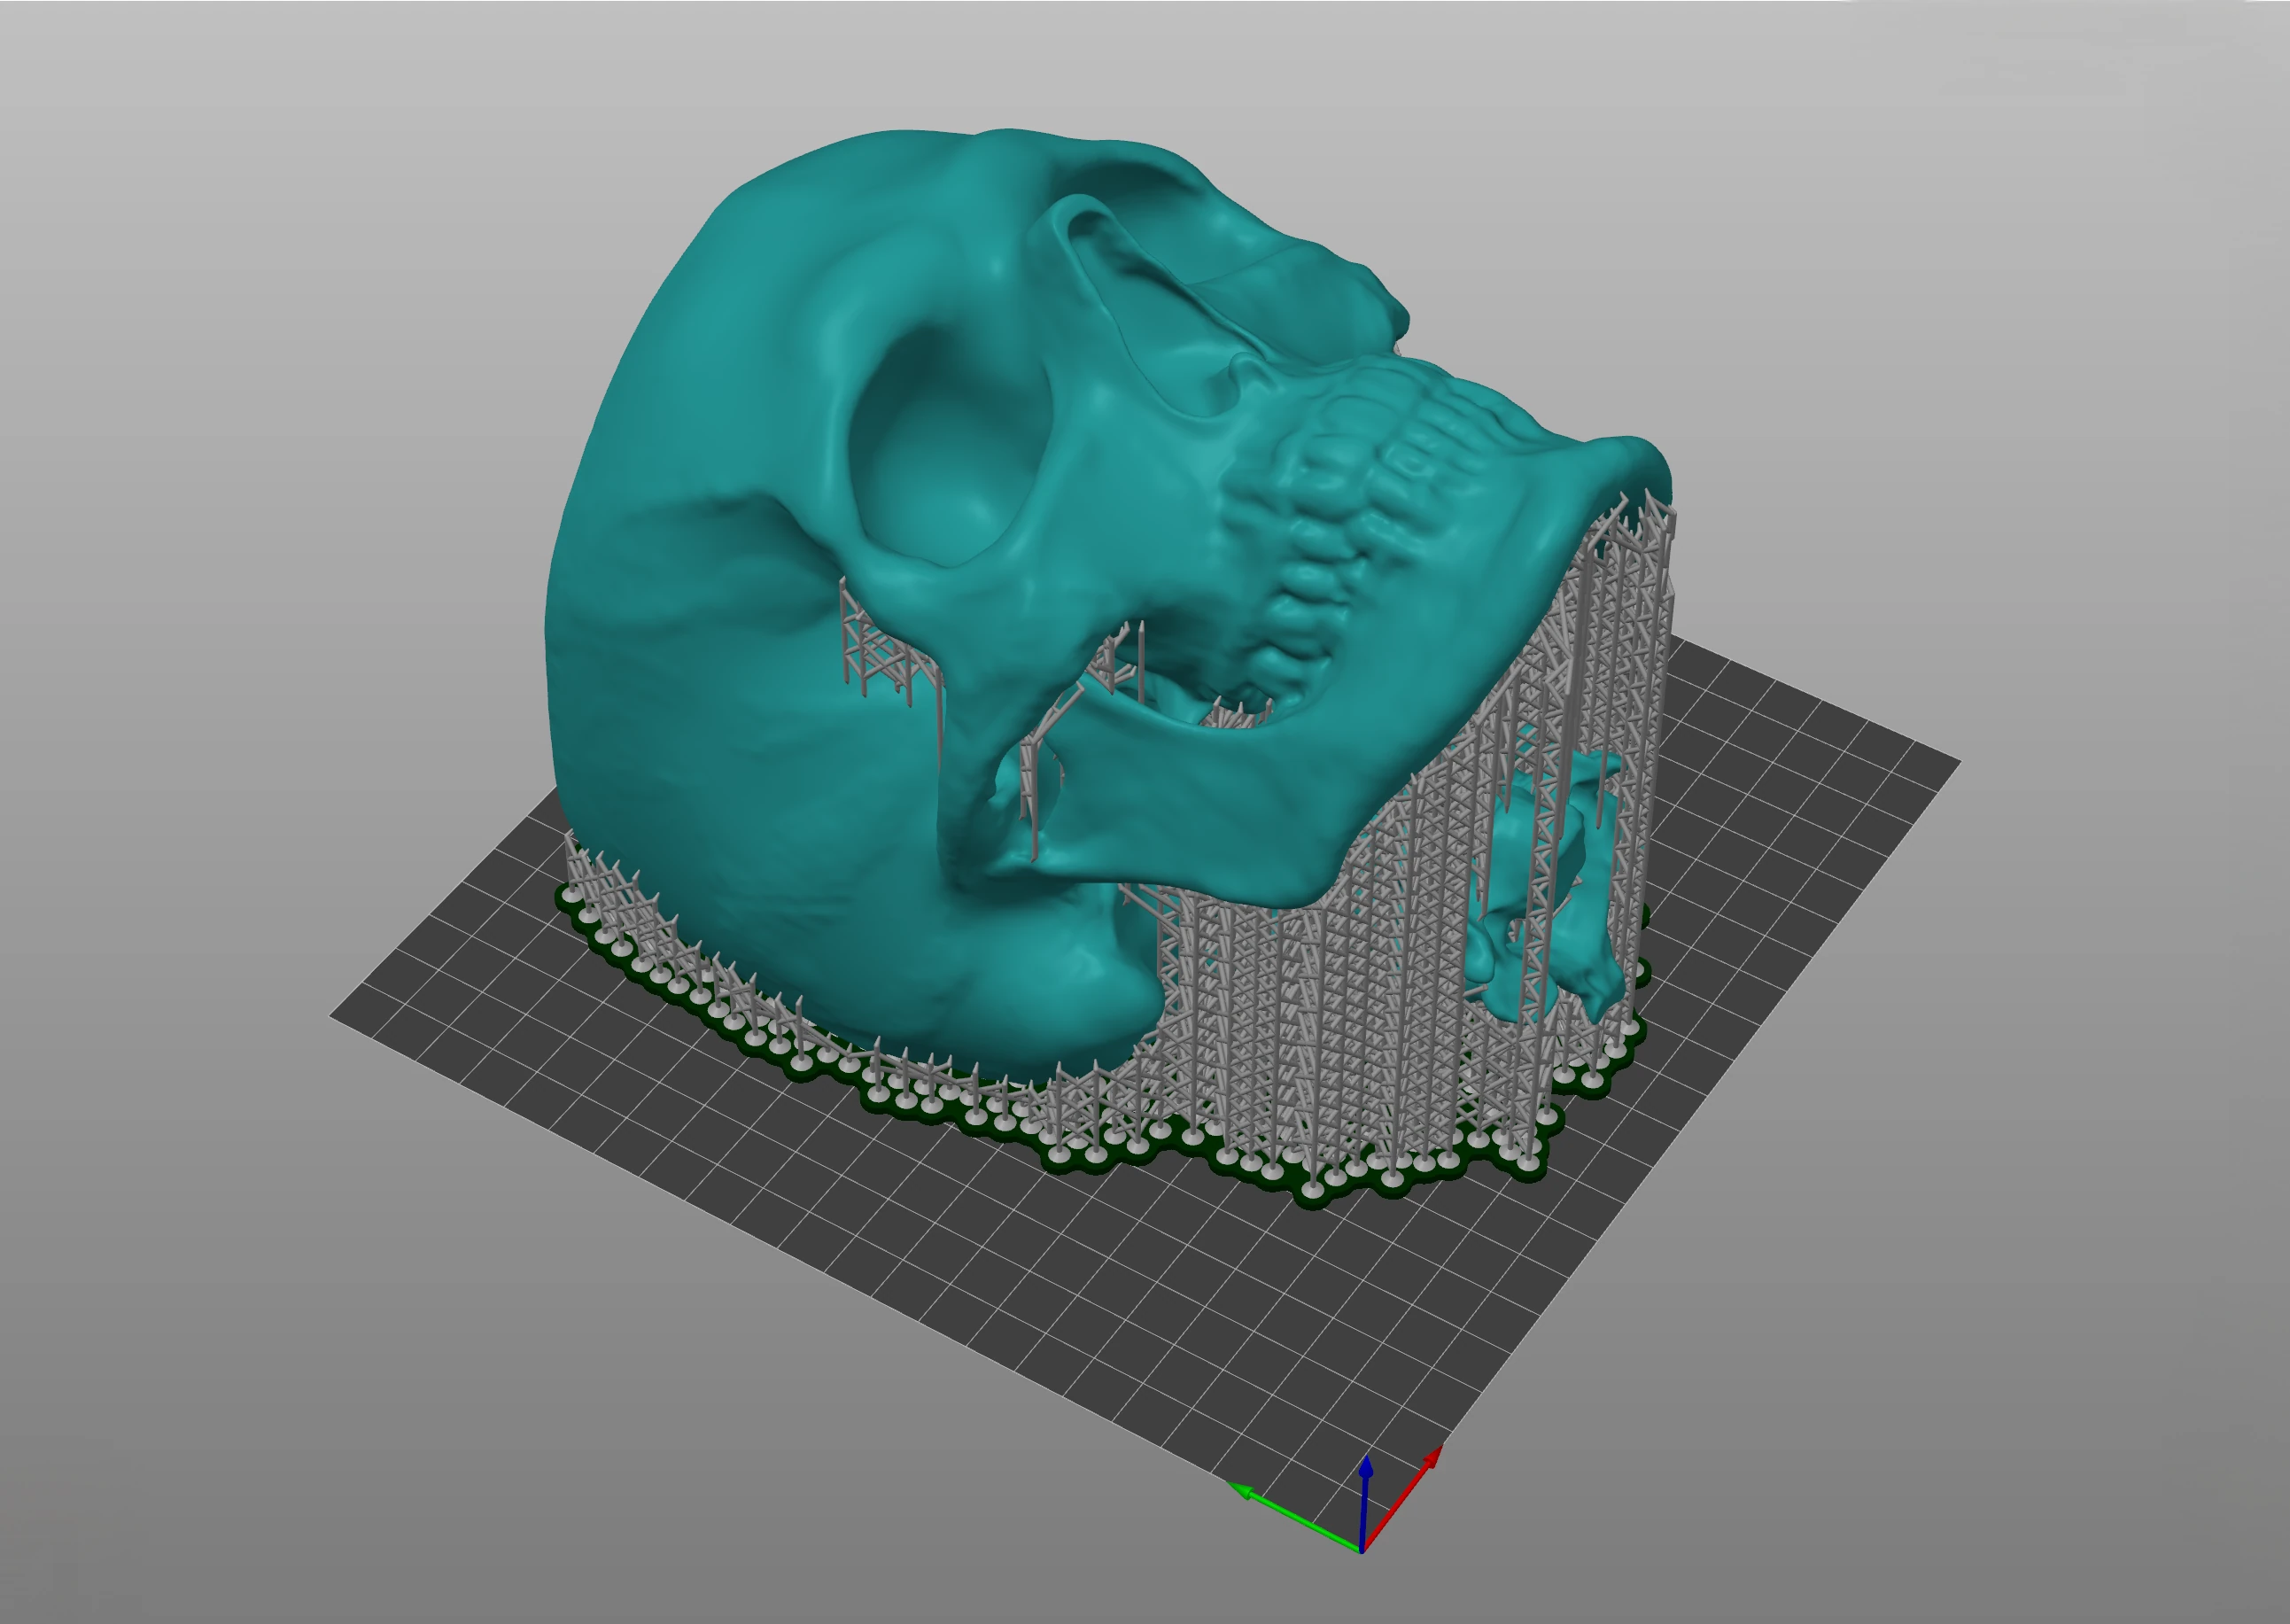Image resolution: width=2290 pixels, height=1624 pixels.
Task: Click the blue Z-axis arrow
Action: 1366,1478
